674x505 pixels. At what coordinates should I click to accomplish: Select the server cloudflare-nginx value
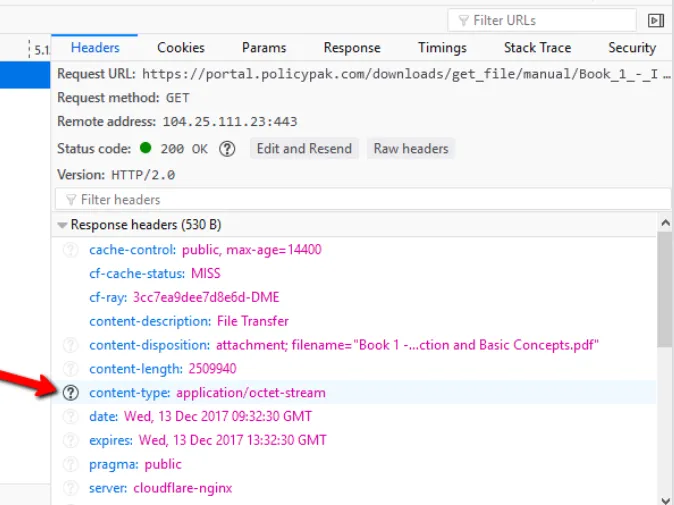click(183, 488)
